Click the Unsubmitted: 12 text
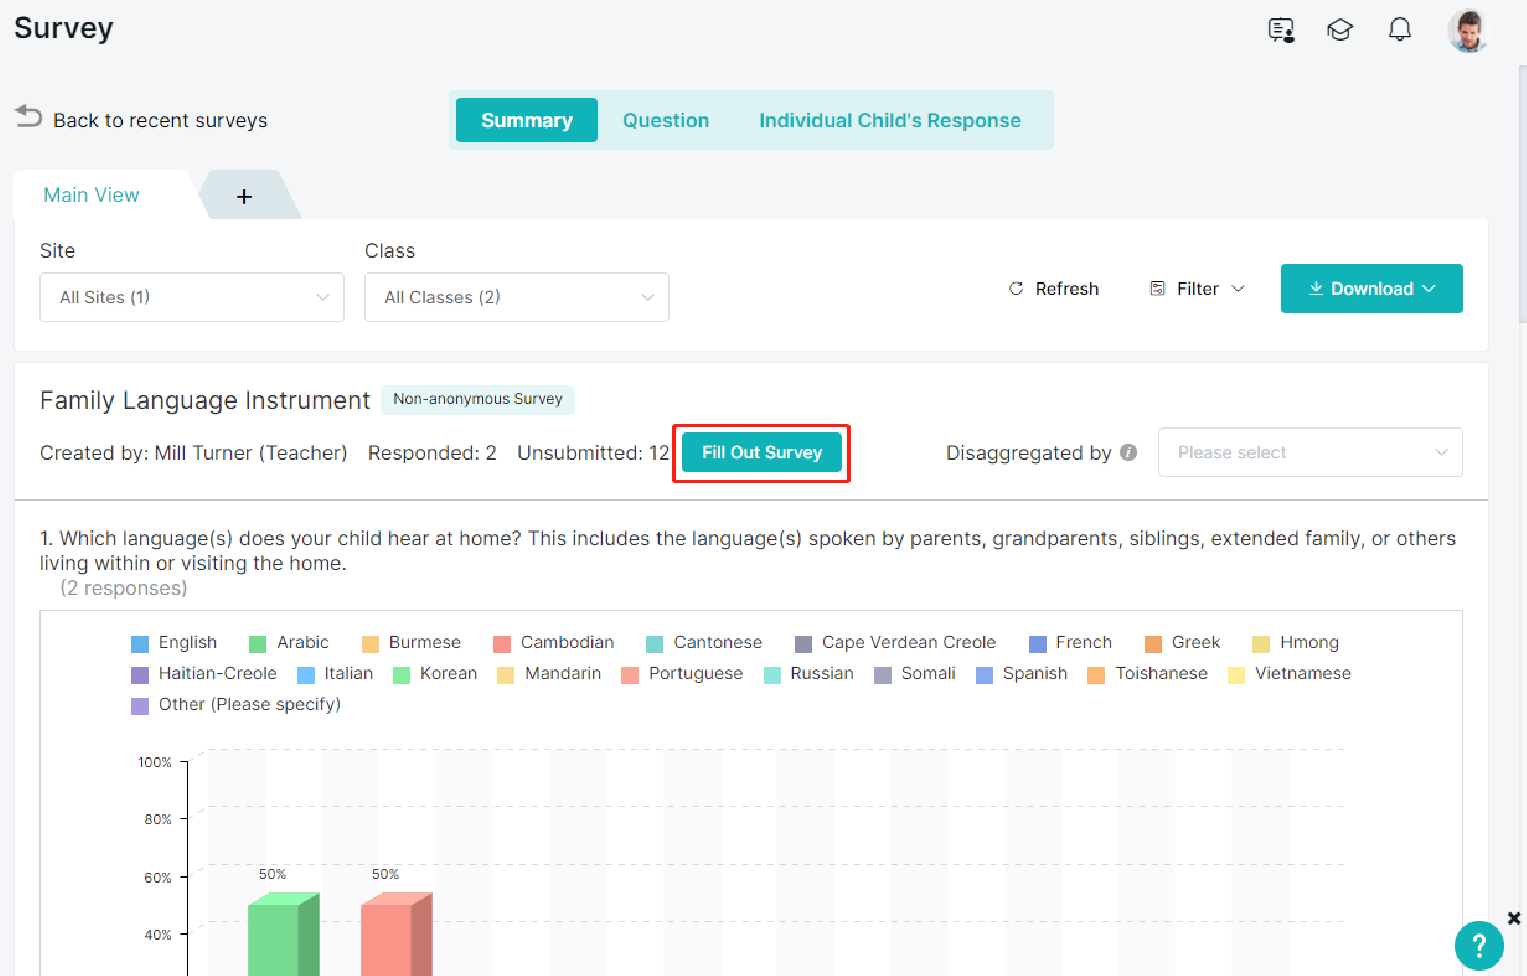 tap(593, 453)
